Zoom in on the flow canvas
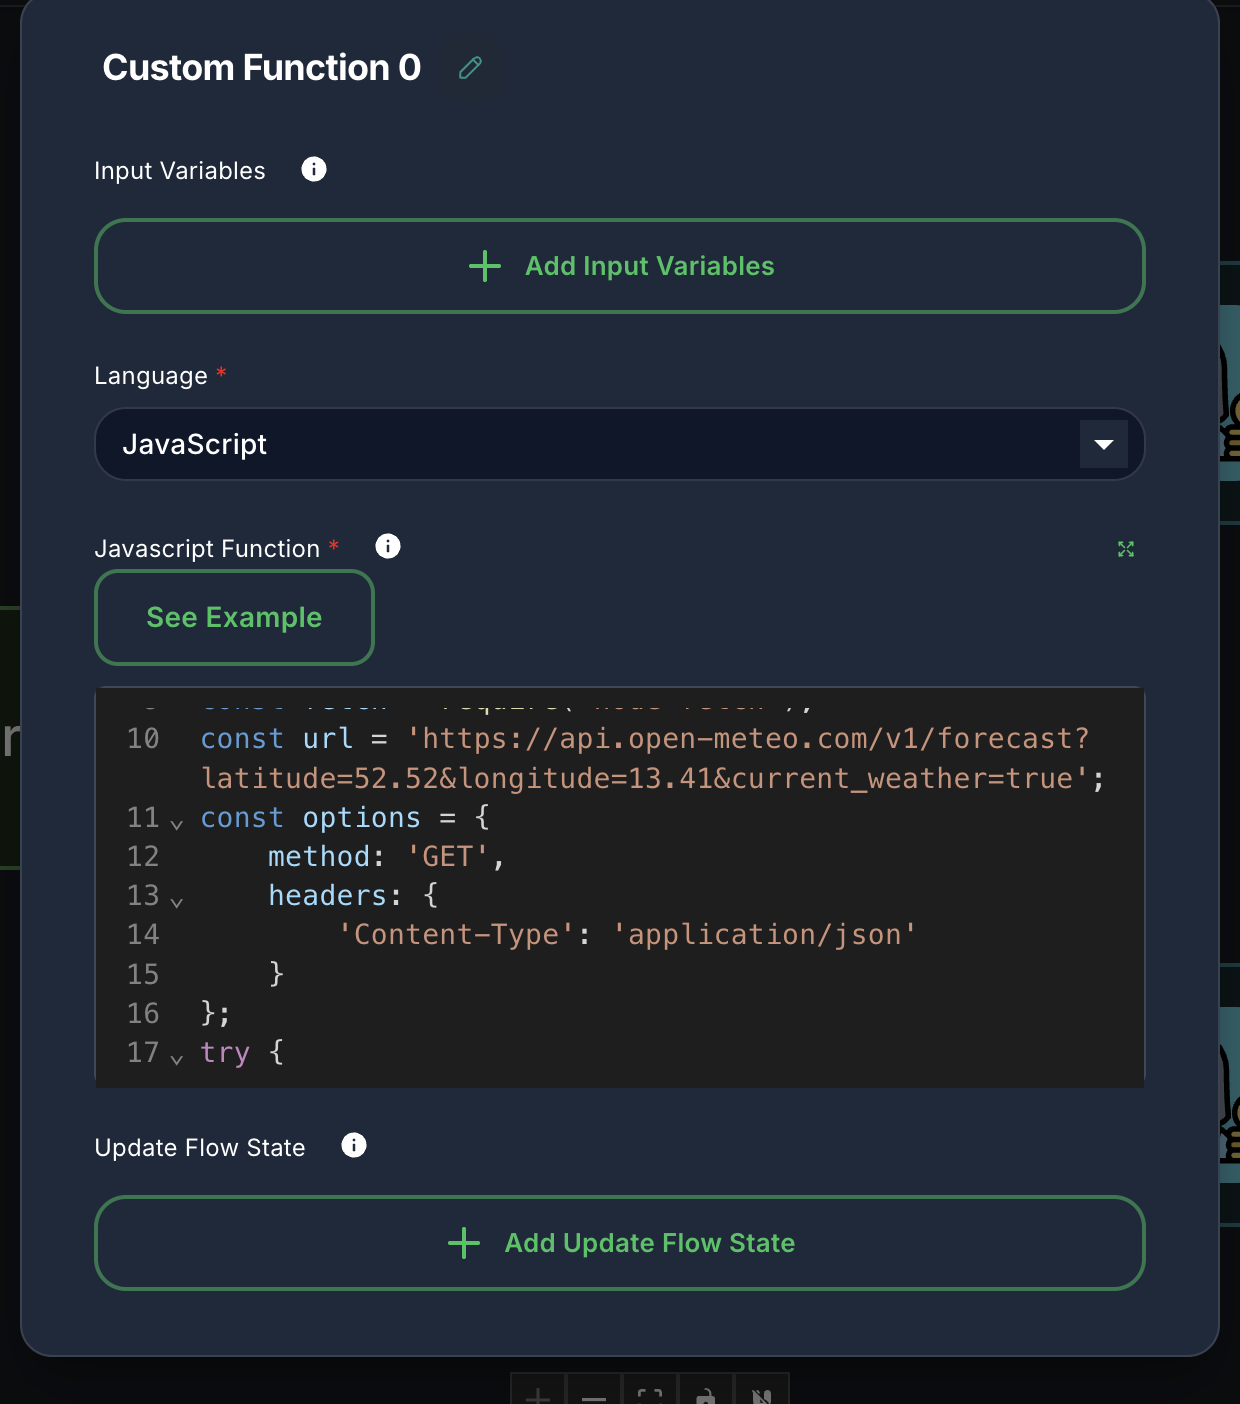This screenshot has width=1240, height=1404. tap(537, 1396)
